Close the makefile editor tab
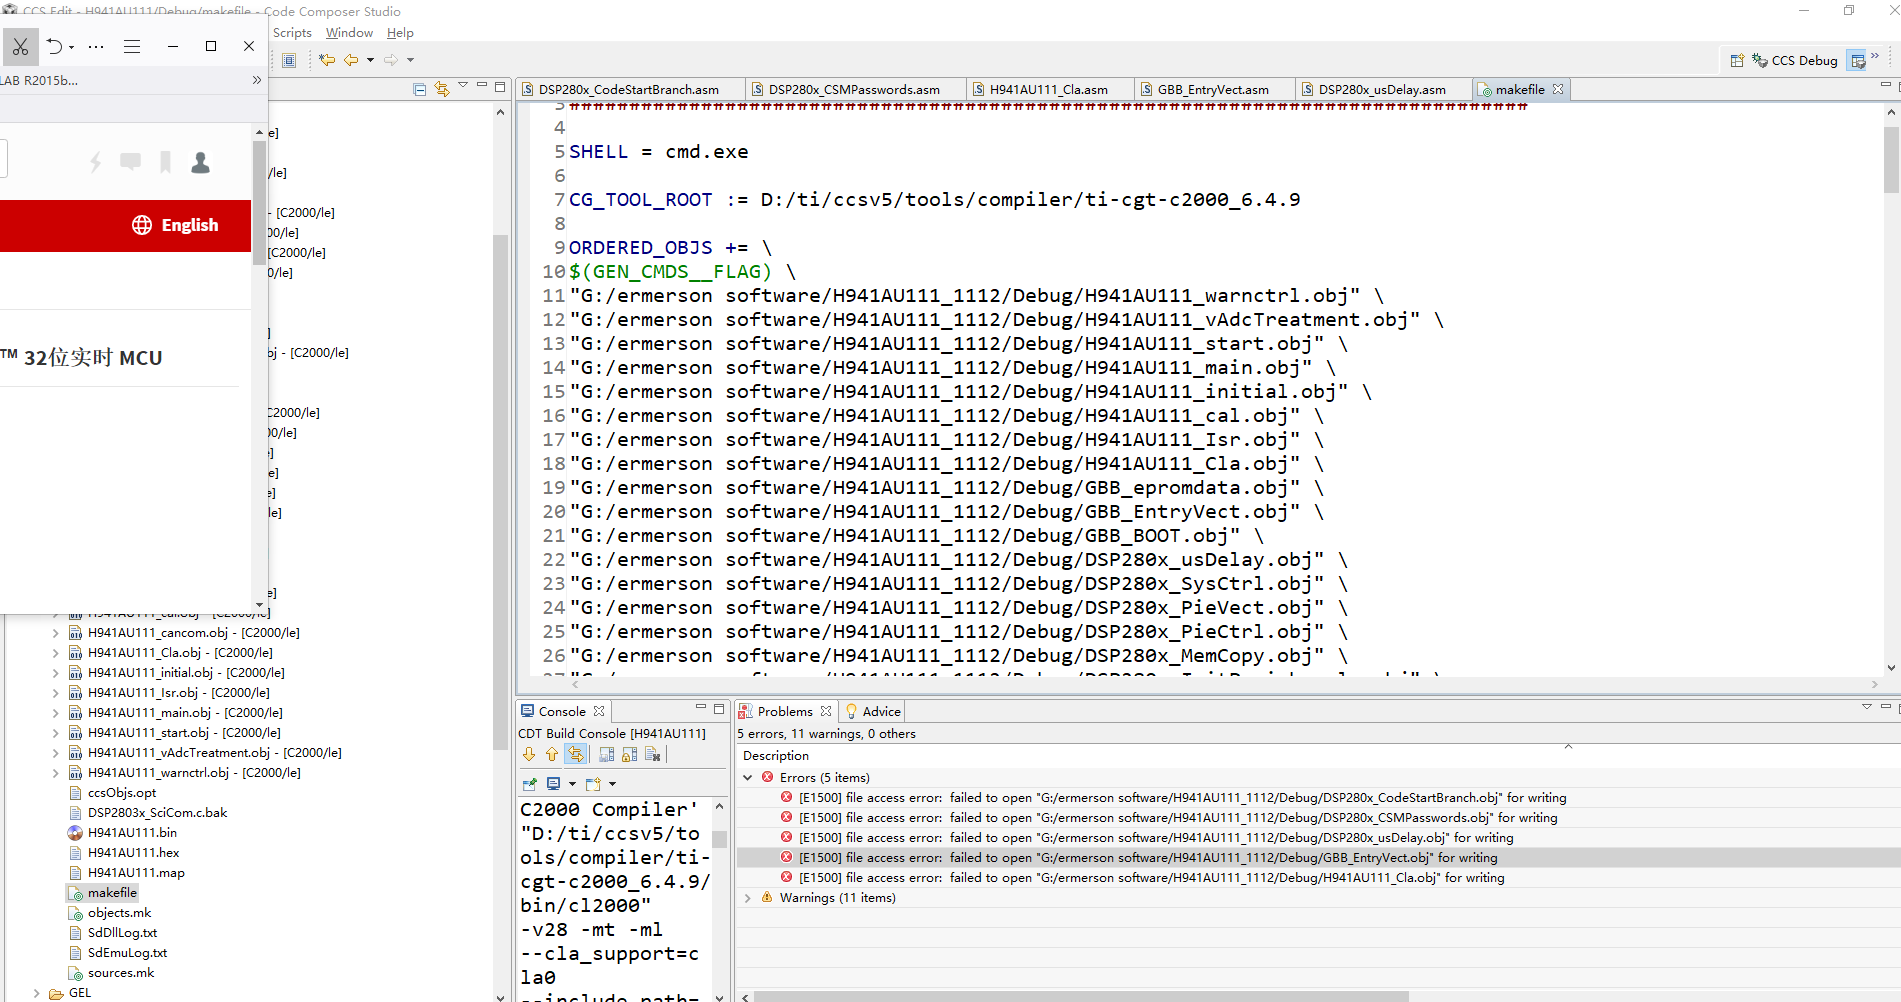This screenshot has height=1002, width=1901. pyautogui.click(x=1558, y=89)
